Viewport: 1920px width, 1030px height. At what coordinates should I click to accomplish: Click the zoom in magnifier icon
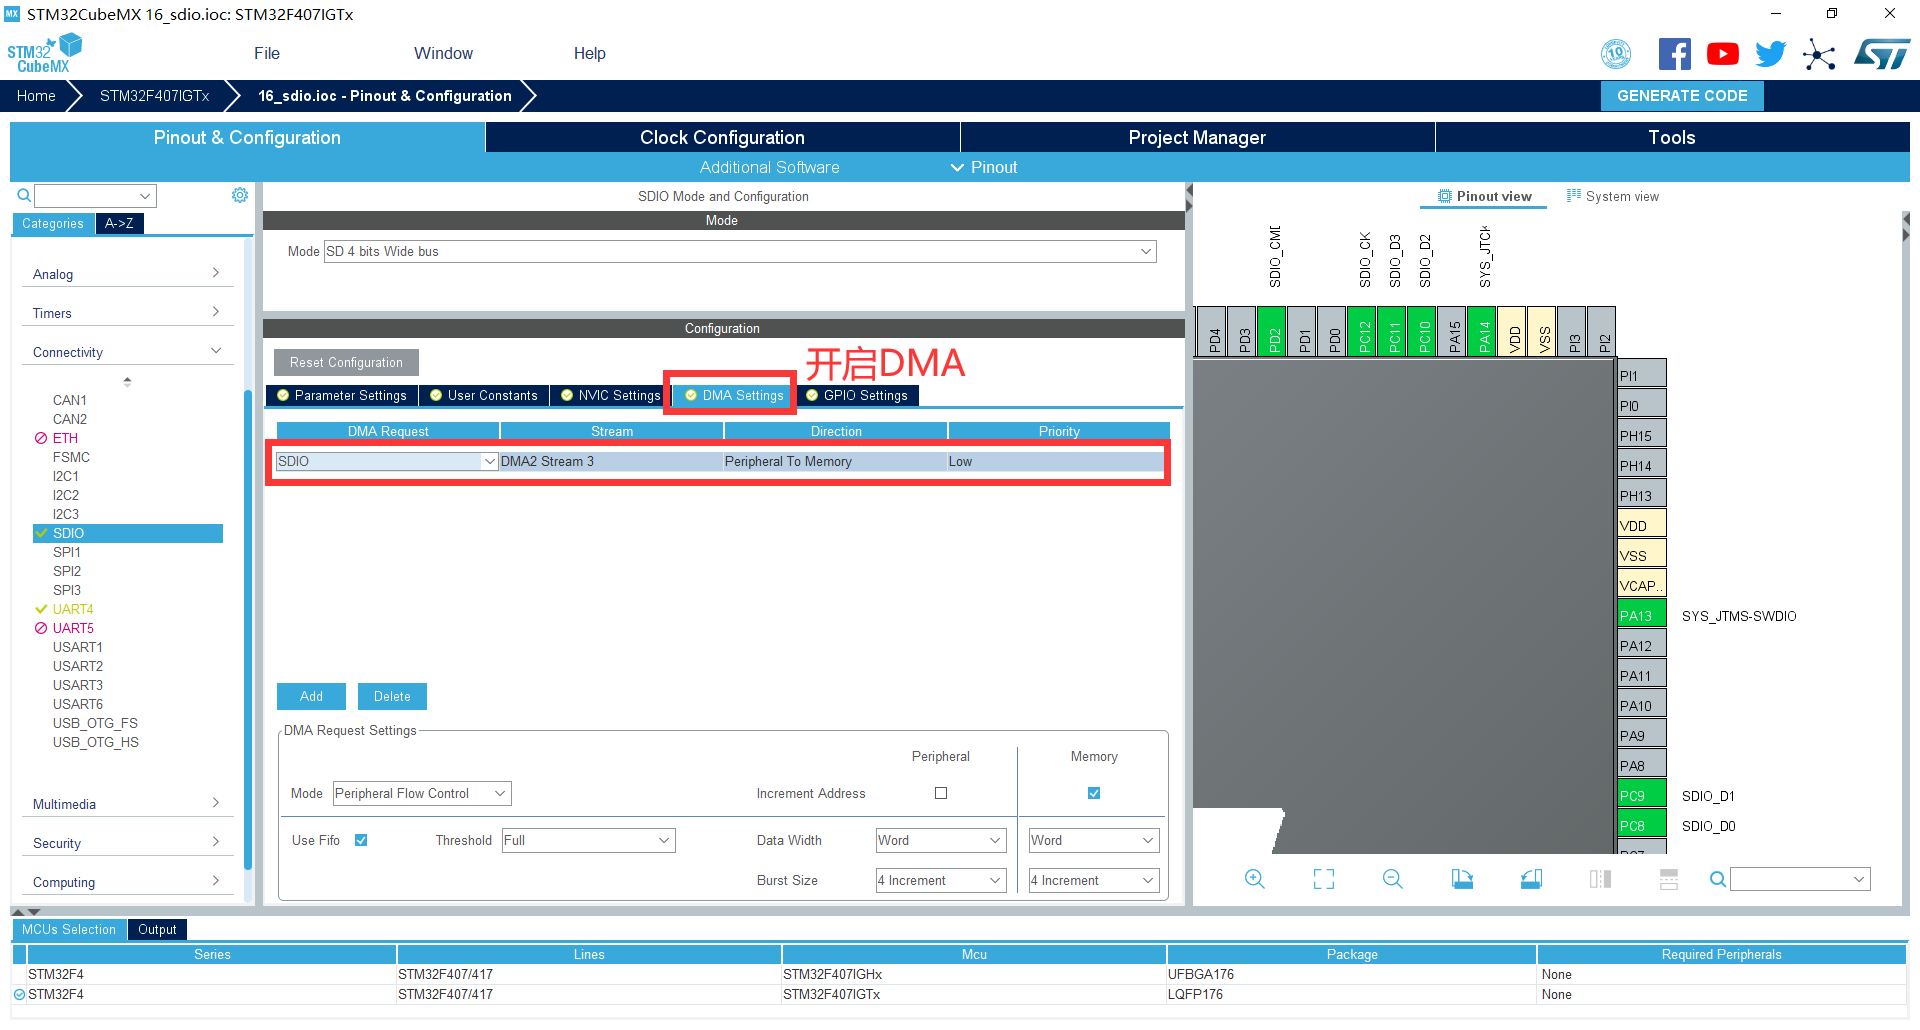coord(1254,879)
